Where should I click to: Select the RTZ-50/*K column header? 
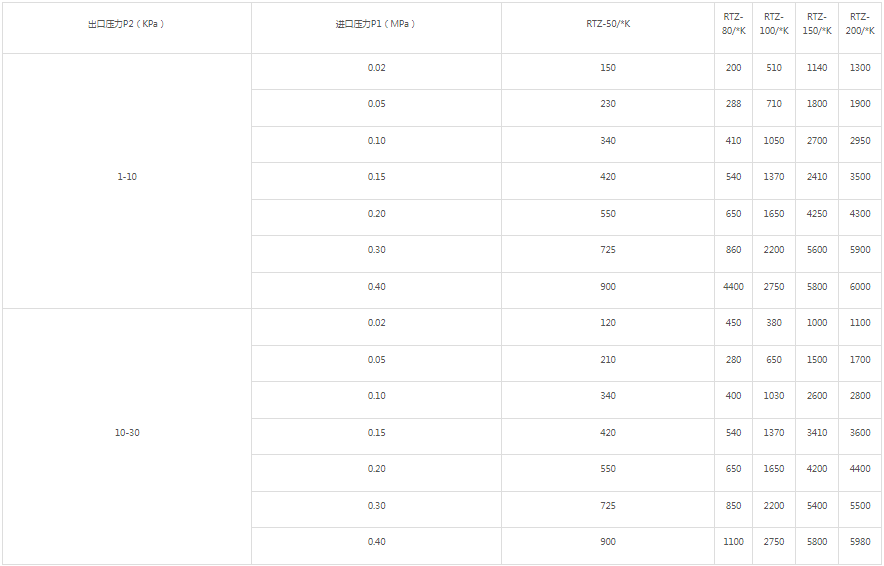(x=608, y=24)
